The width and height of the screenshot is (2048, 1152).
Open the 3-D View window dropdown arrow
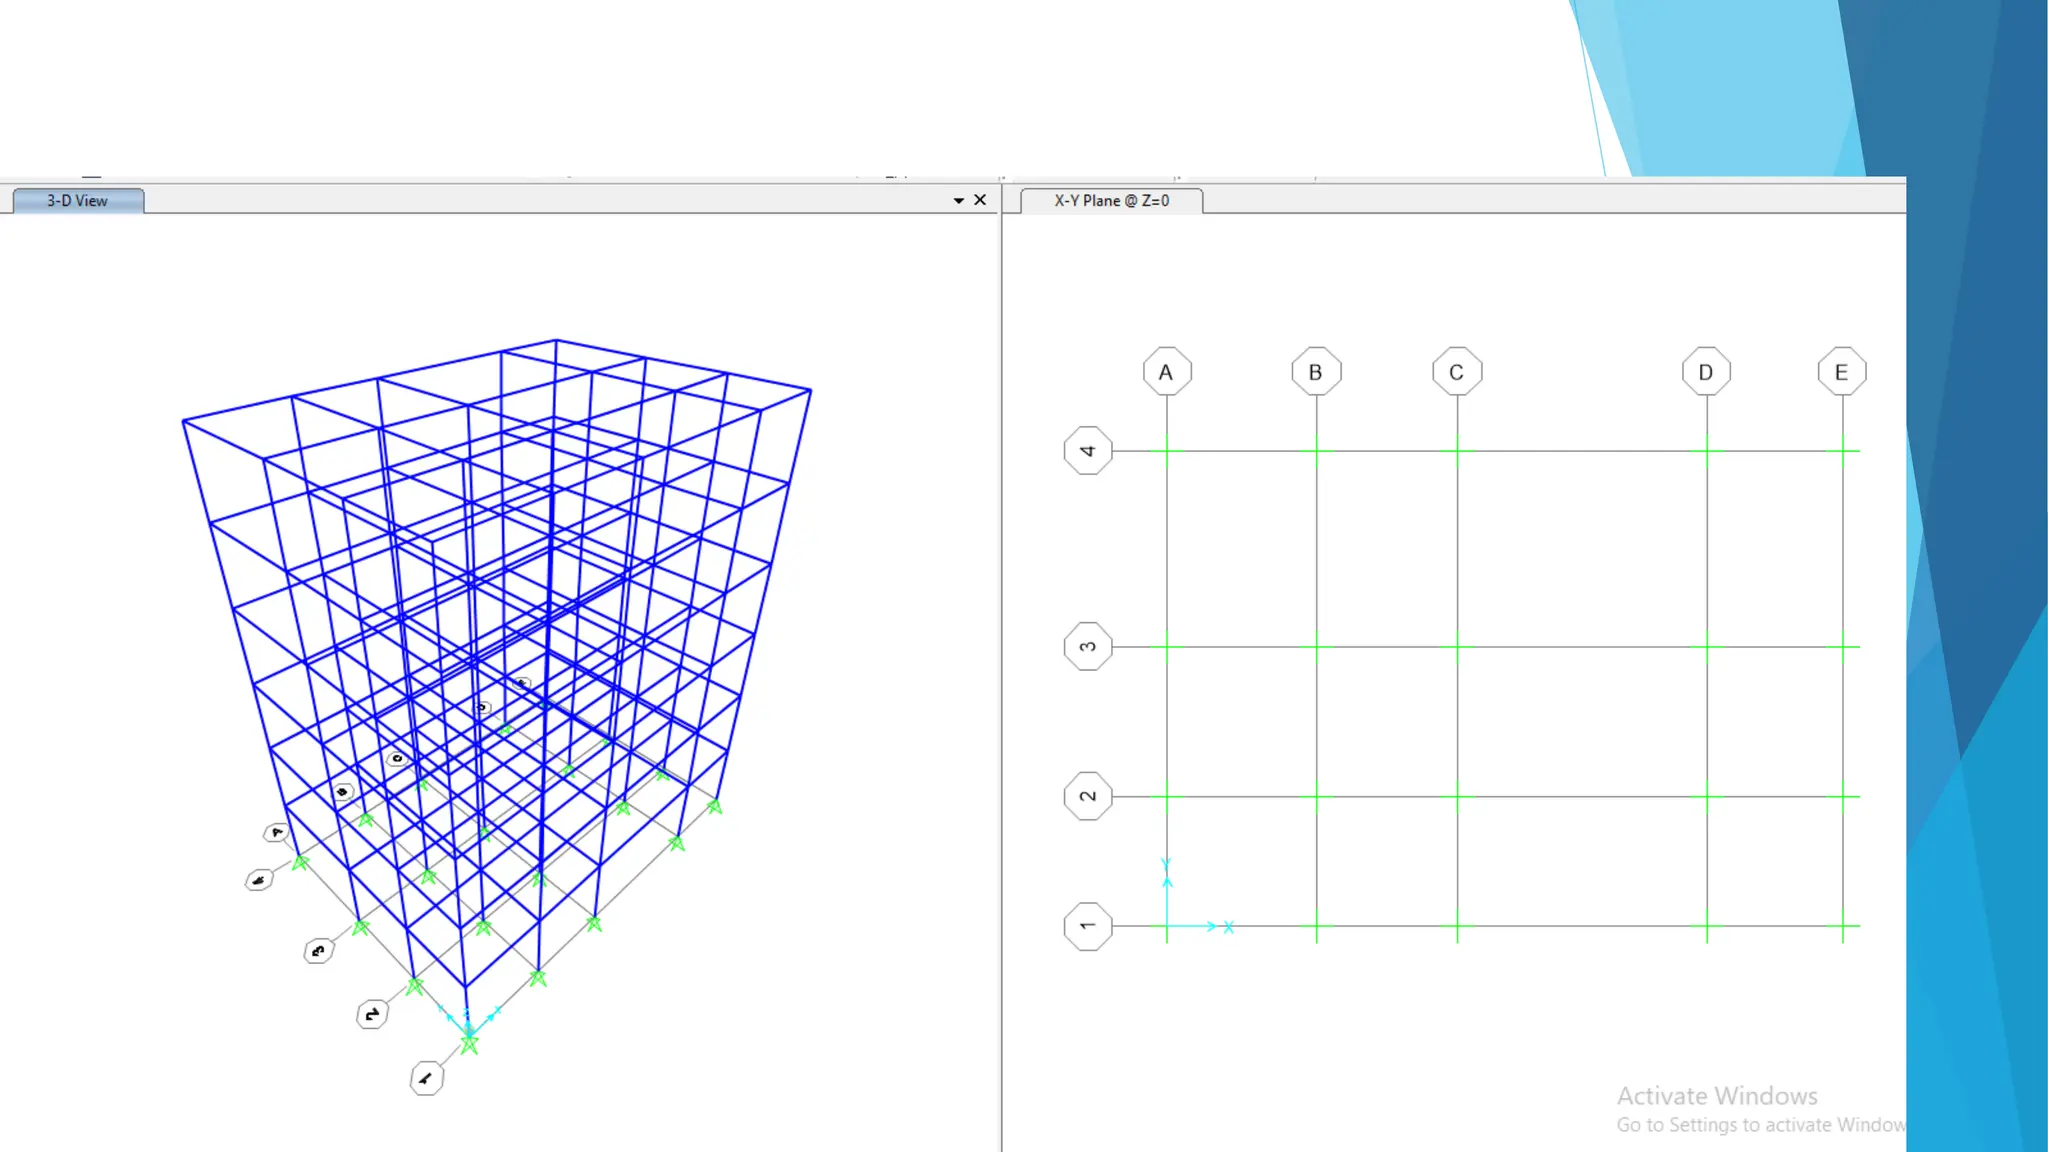[958, 201]
